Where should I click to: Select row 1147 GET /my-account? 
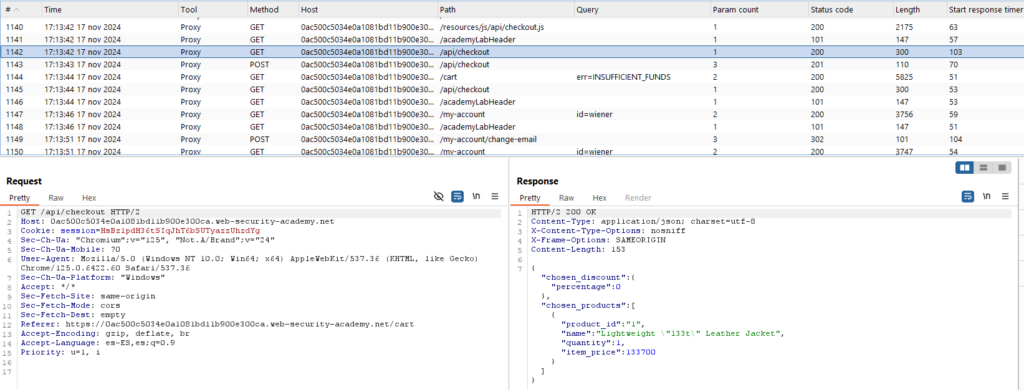[x=512, y=114]
